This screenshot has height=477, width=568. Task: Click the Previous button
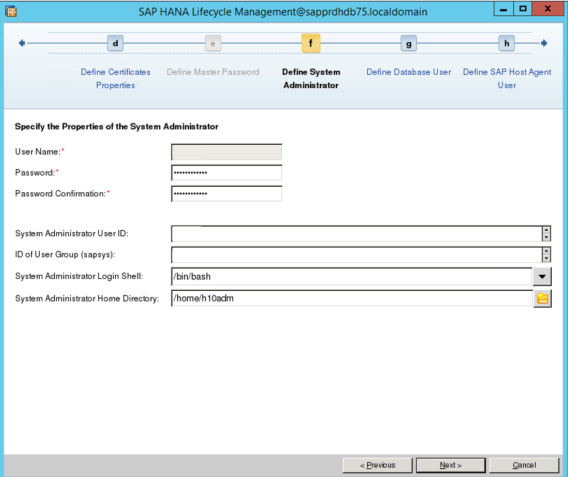point(377,465)
